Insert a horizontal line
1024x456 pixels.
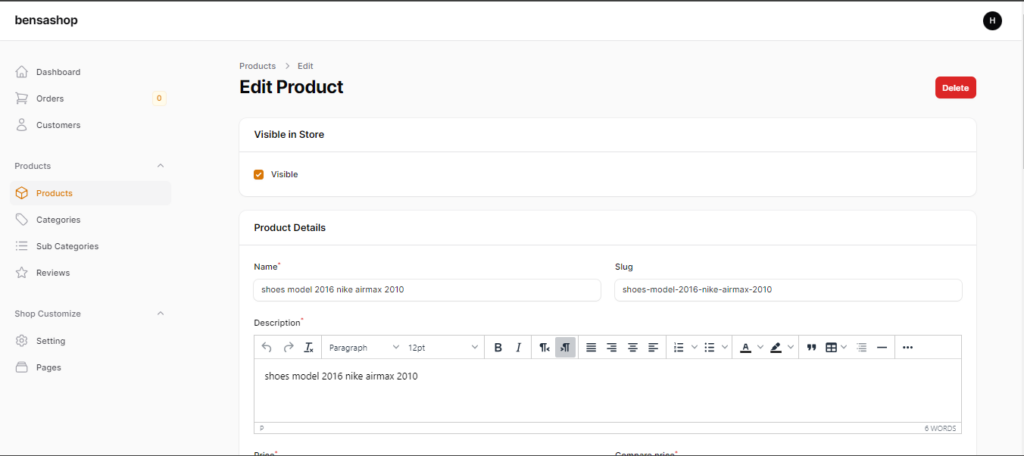882,348
